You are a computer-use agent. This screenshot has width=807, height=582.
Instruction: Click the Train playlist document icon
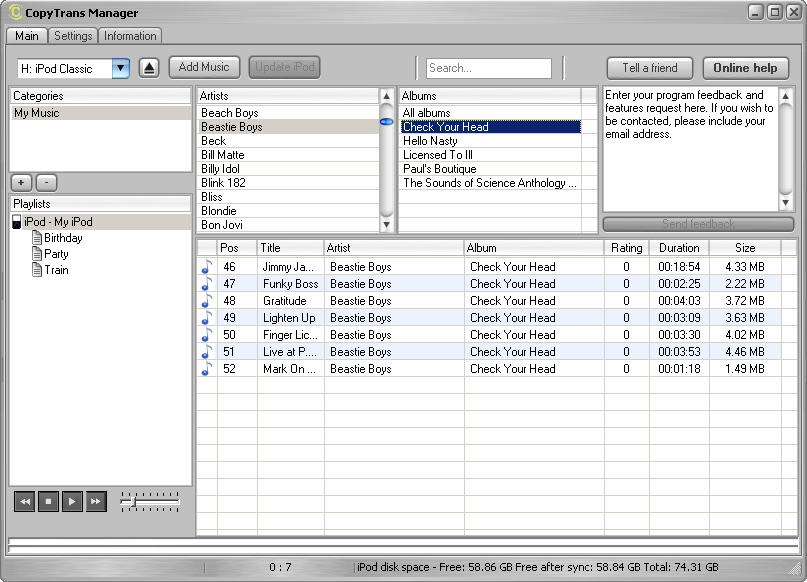(37, 270)
